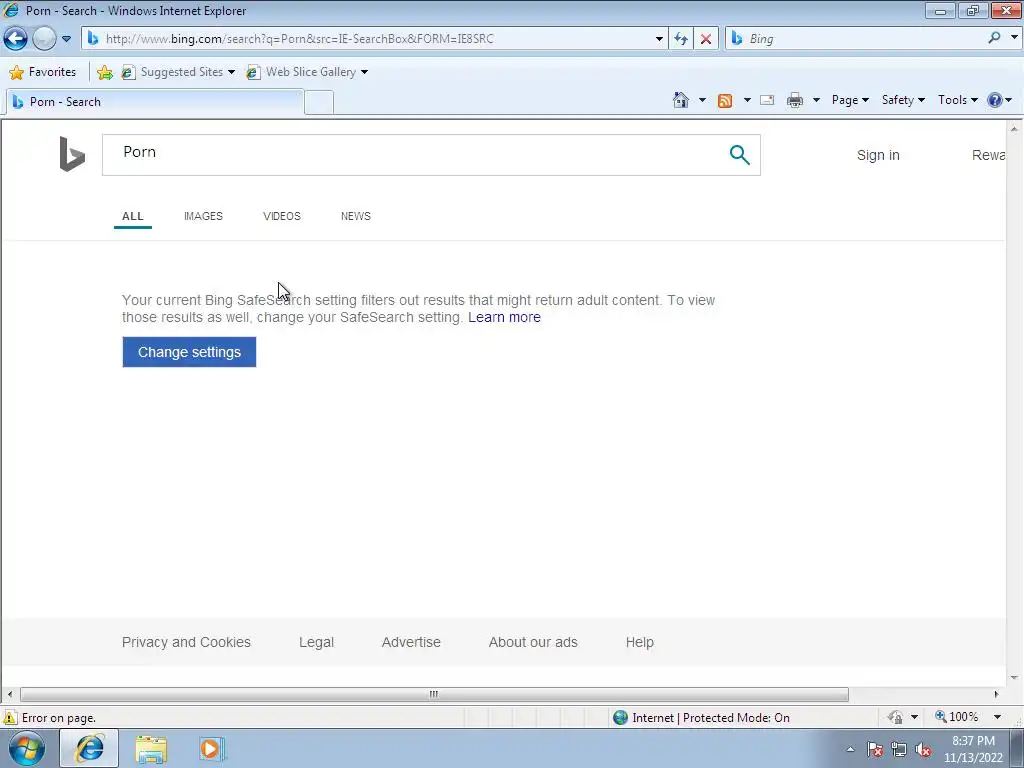Click the toolbar search magnifier icon

point(994,38)
